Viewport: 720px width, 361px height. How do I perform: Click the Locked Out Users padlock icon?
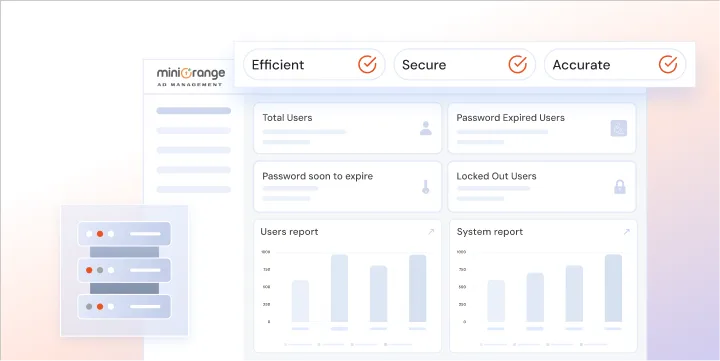(620, 186)
